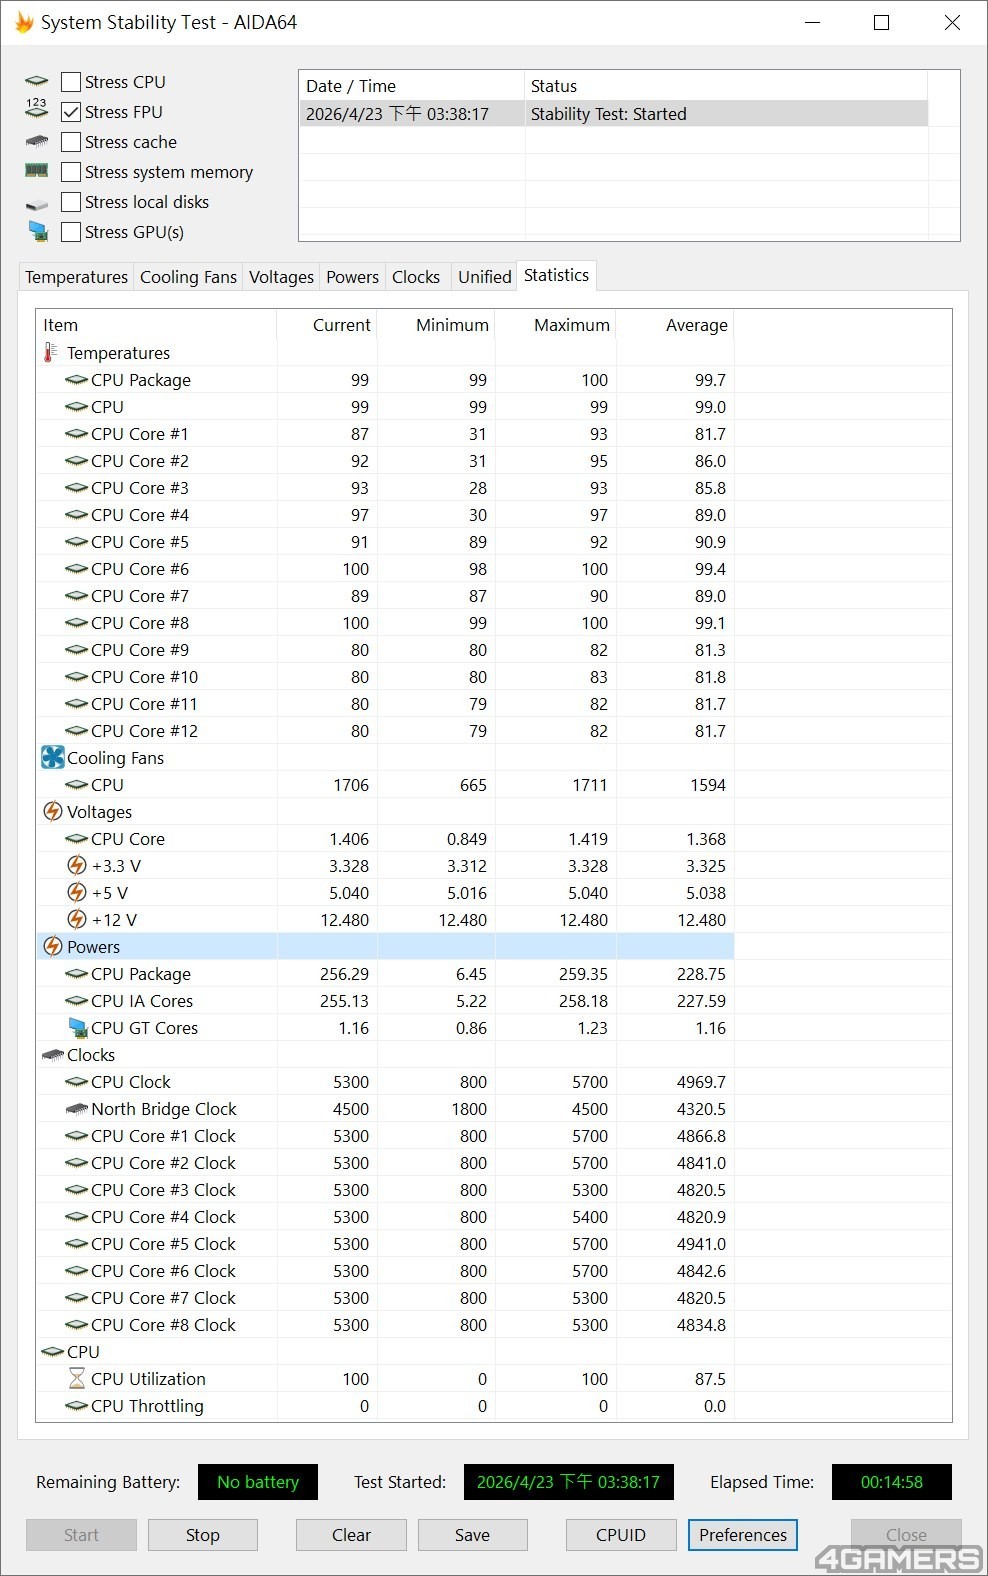
Task: Switch to the Voltages tab
Action: click(281, 277)
